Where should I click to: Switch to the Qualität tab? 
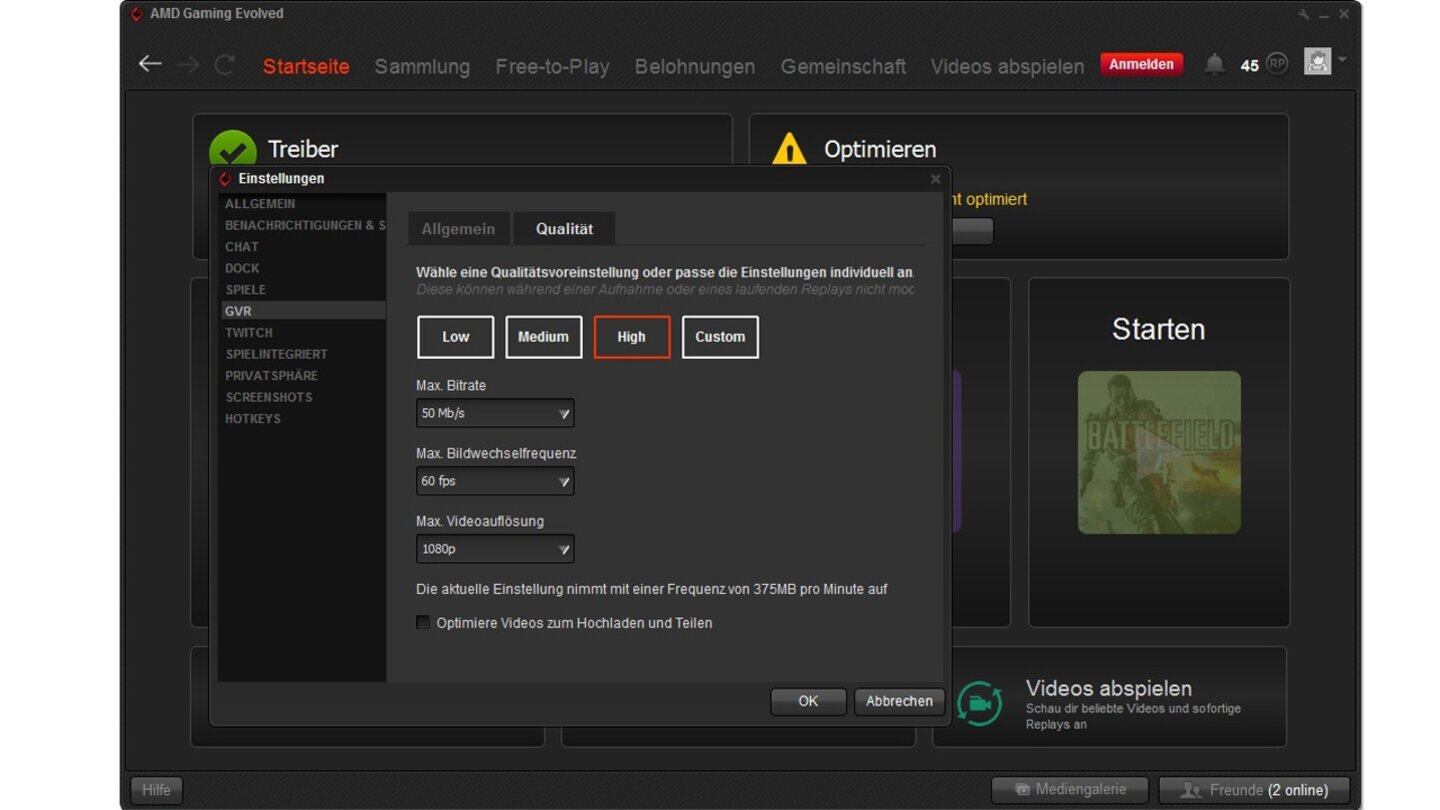coord(564,229)
